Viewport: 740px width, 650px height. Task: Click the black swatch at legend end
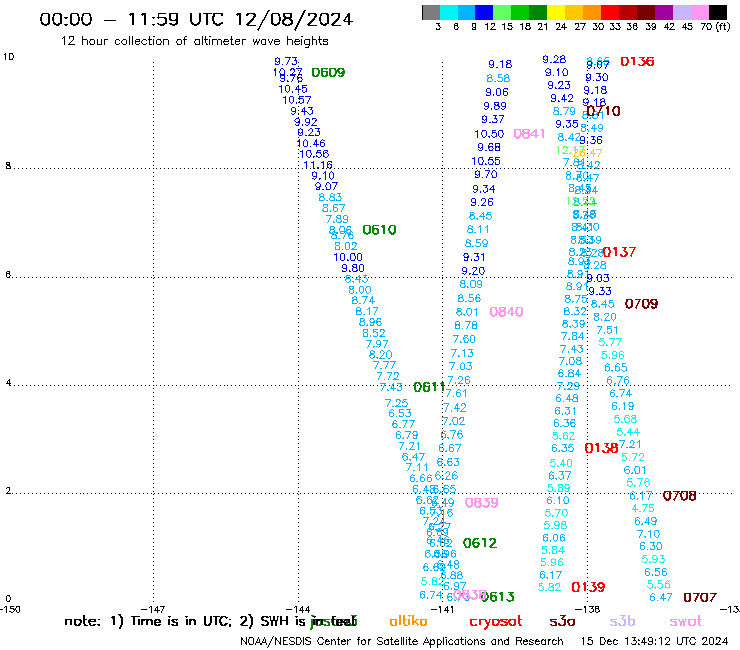(717, 12)
